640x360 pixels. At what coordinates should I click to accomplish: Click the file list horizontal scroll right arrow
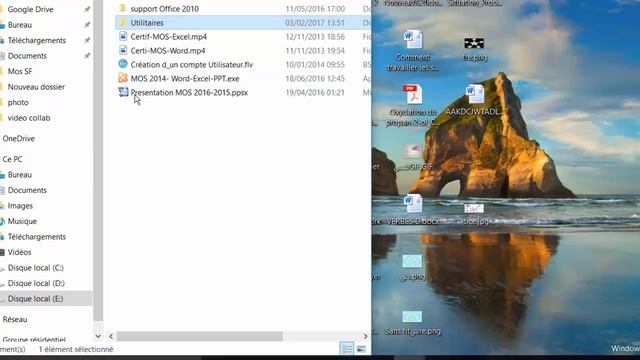coord(365,336)
